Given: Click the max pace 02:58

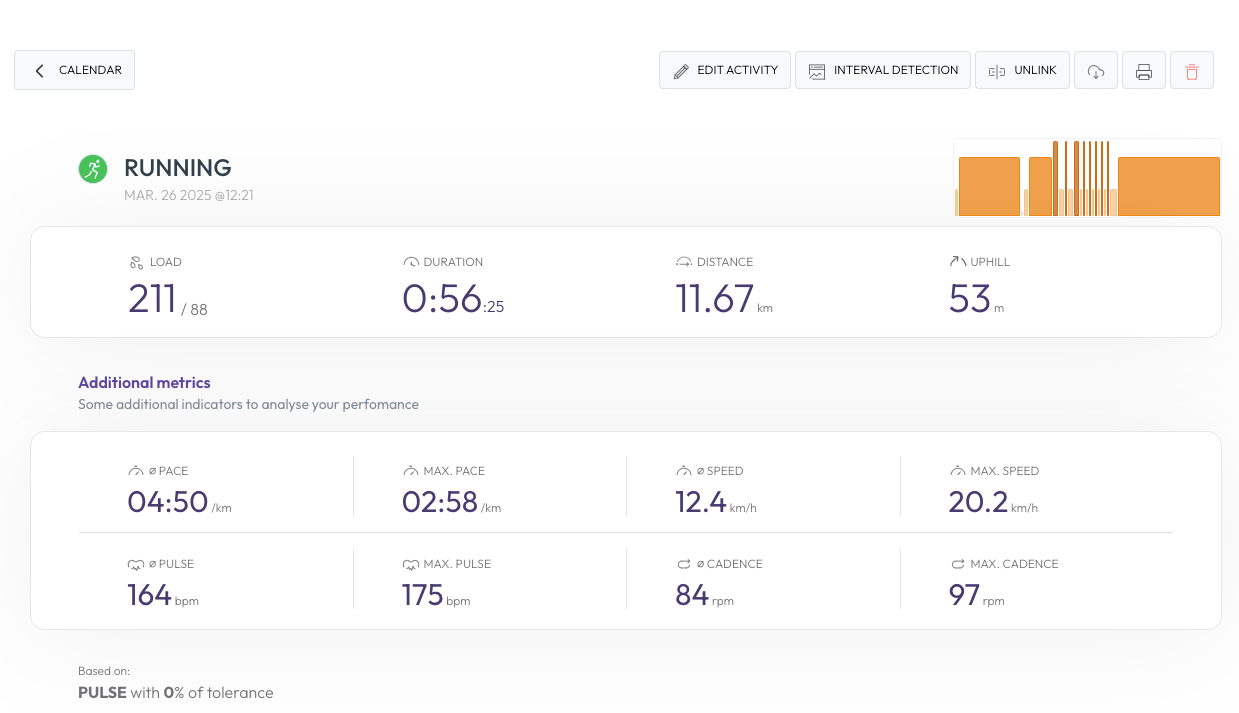Looking at the screenshot, I should click(x=440, y=502).
